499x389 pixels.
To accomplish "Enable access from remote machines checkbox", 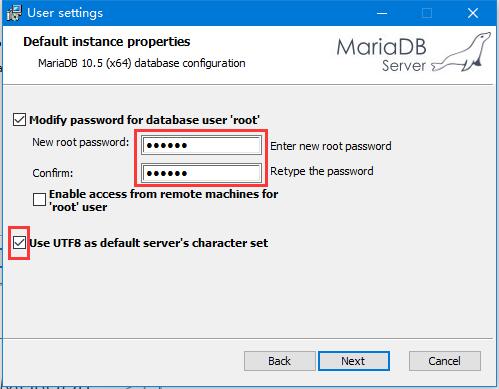I will pyautogui.click(x=39, y=200).
